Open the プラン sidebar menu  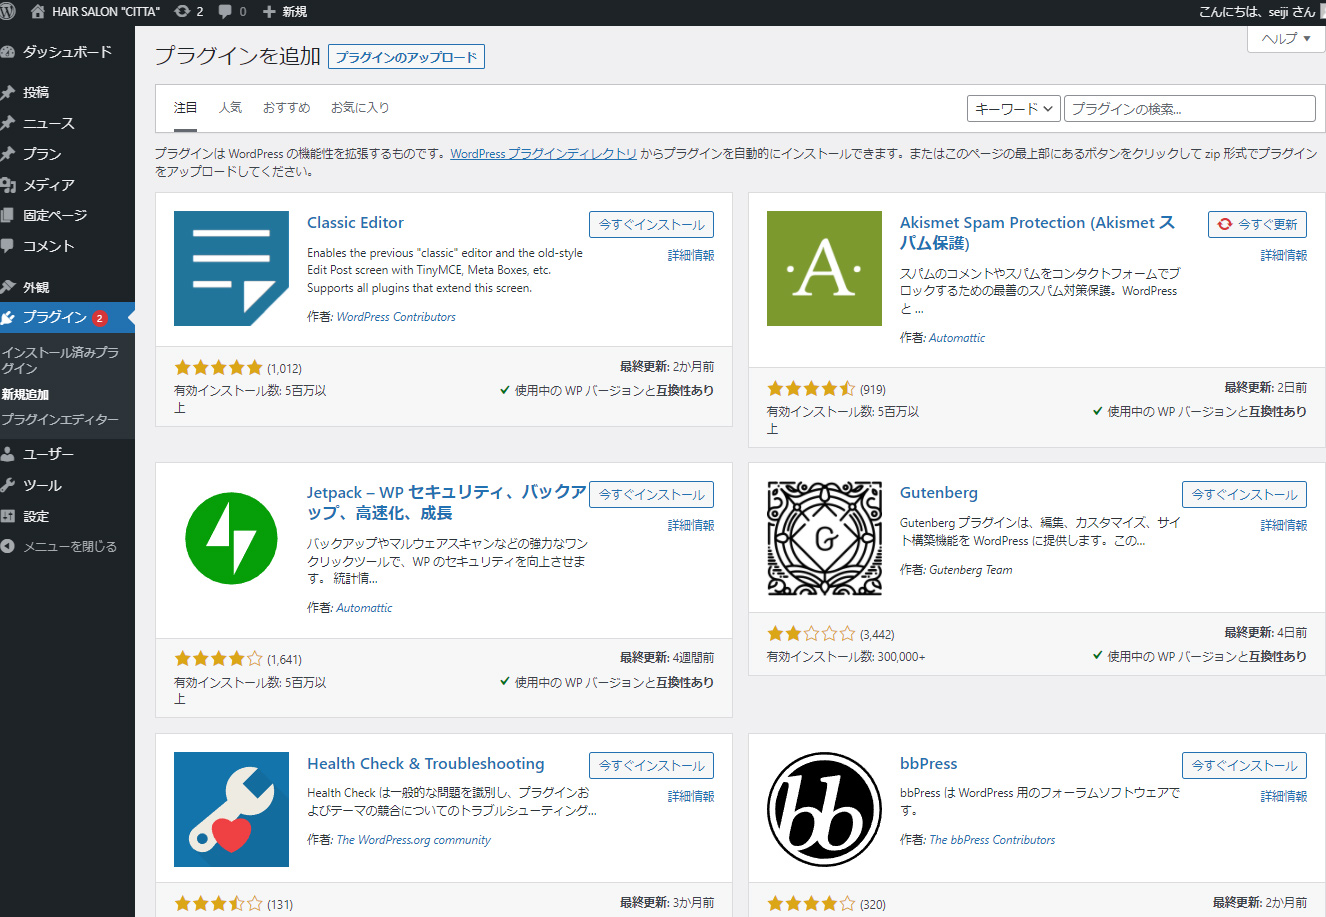(x=67, y=154)
